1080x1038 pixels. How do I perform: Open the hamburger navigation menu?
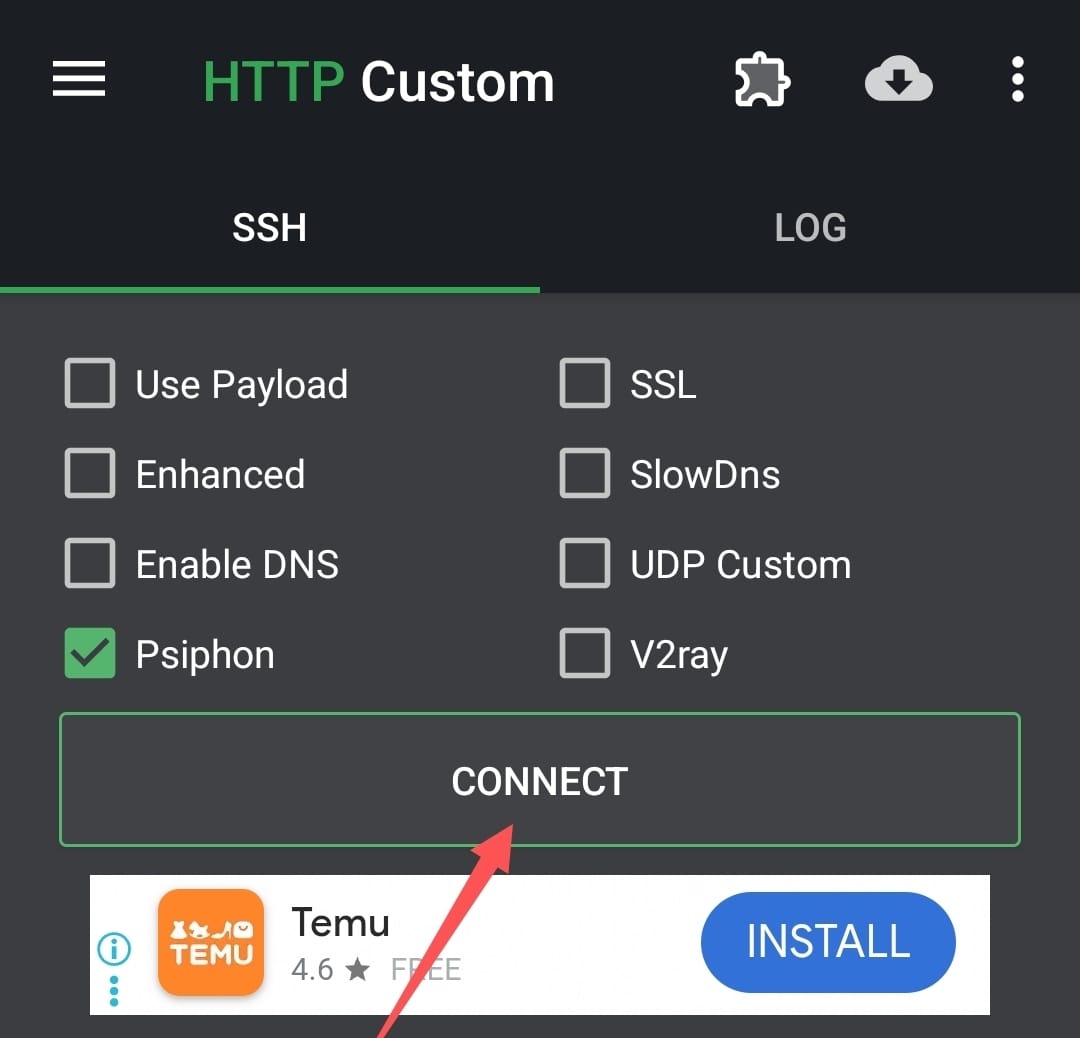coord(79,79)
